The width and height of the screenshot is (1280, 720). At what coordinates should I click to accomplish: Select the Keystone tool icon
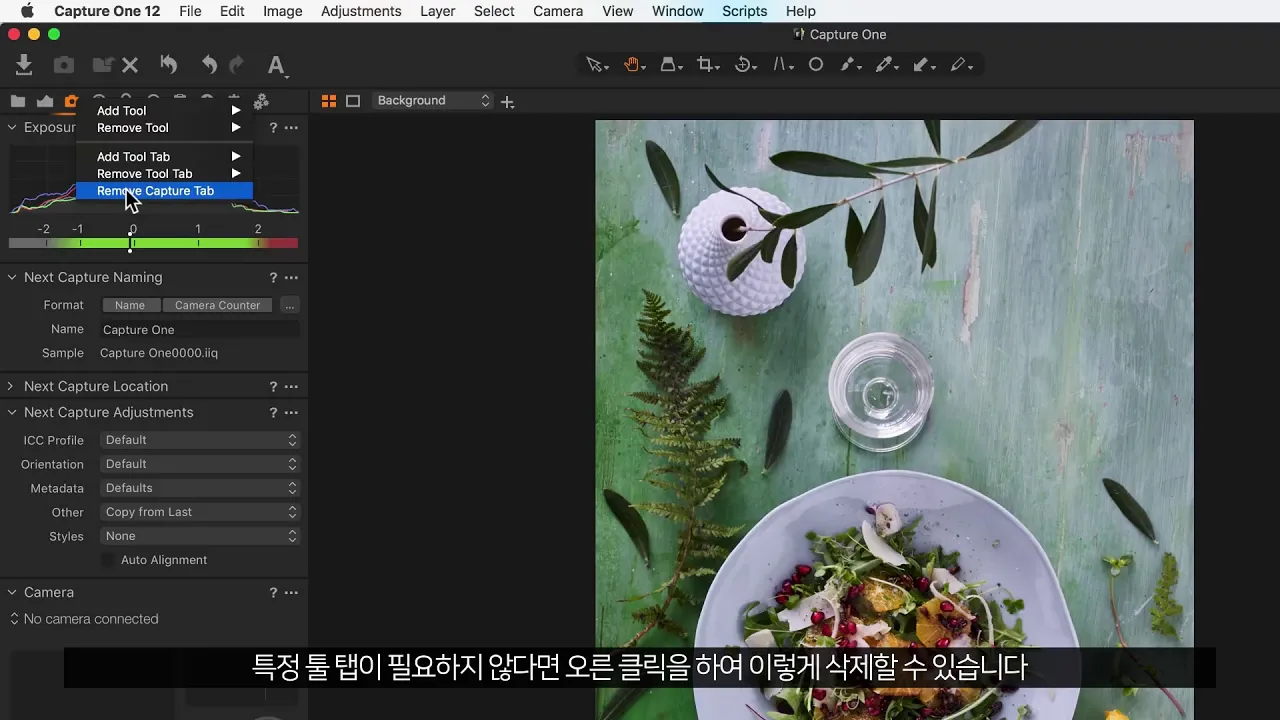(x=782, y=65)
